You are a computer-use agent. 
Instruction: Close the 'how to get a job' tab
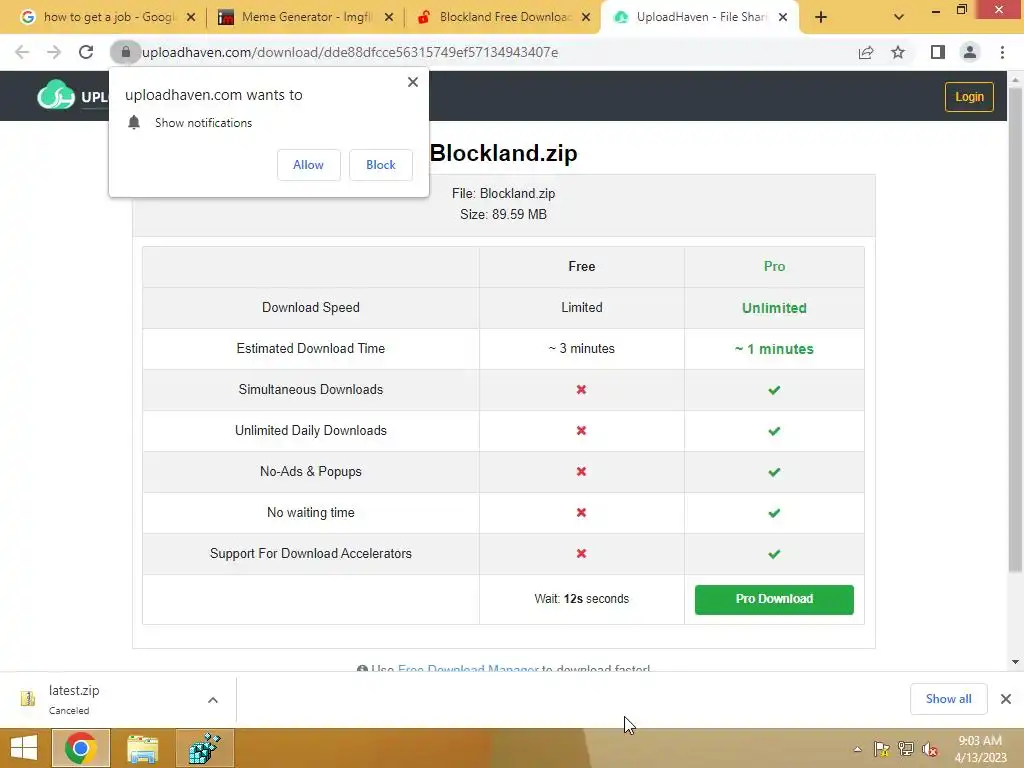pos(191,18)
